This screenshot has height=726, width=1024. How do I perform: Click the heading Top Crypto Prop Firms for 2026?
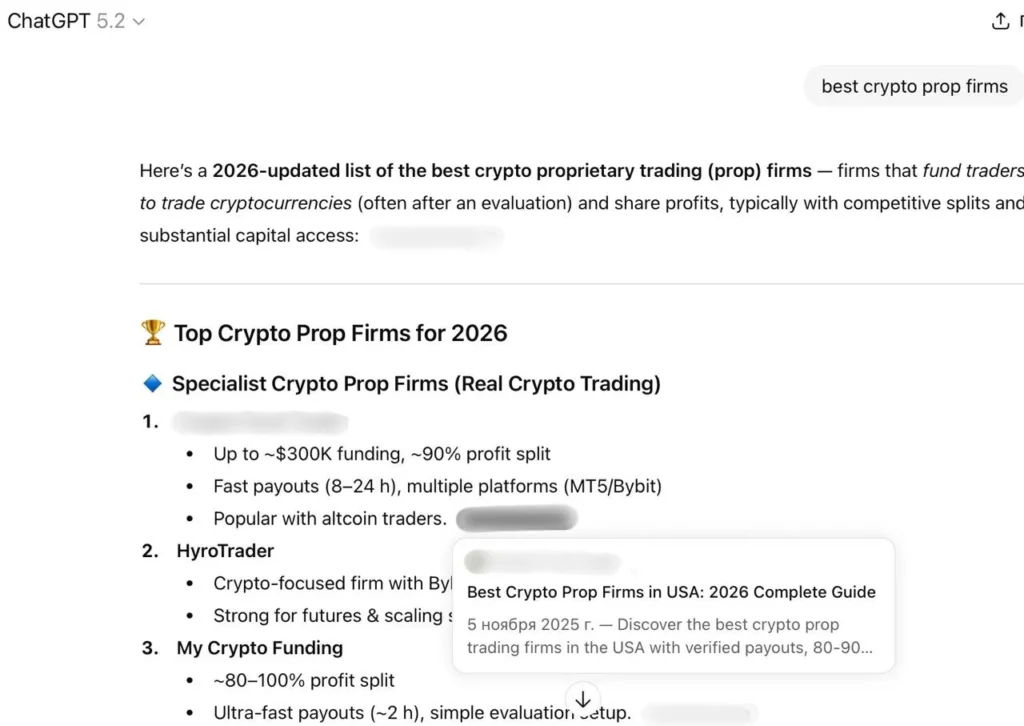click(340, 332)
